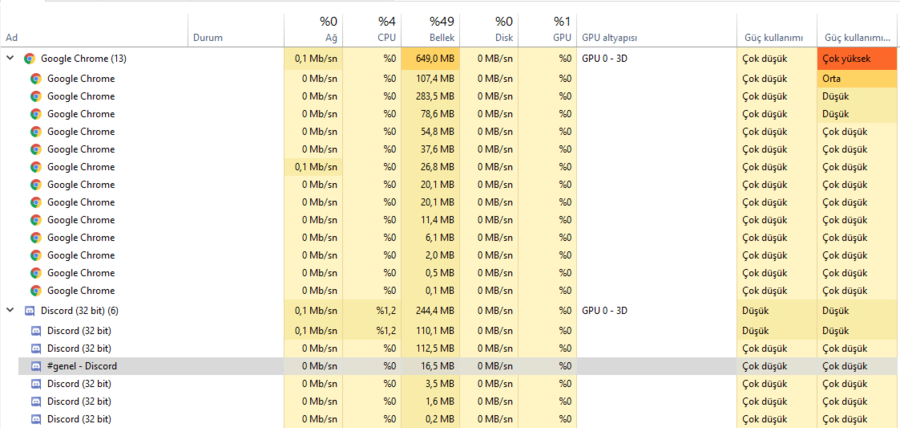
Task: Click the 37,6 MB memory cell
Action: 430,149
